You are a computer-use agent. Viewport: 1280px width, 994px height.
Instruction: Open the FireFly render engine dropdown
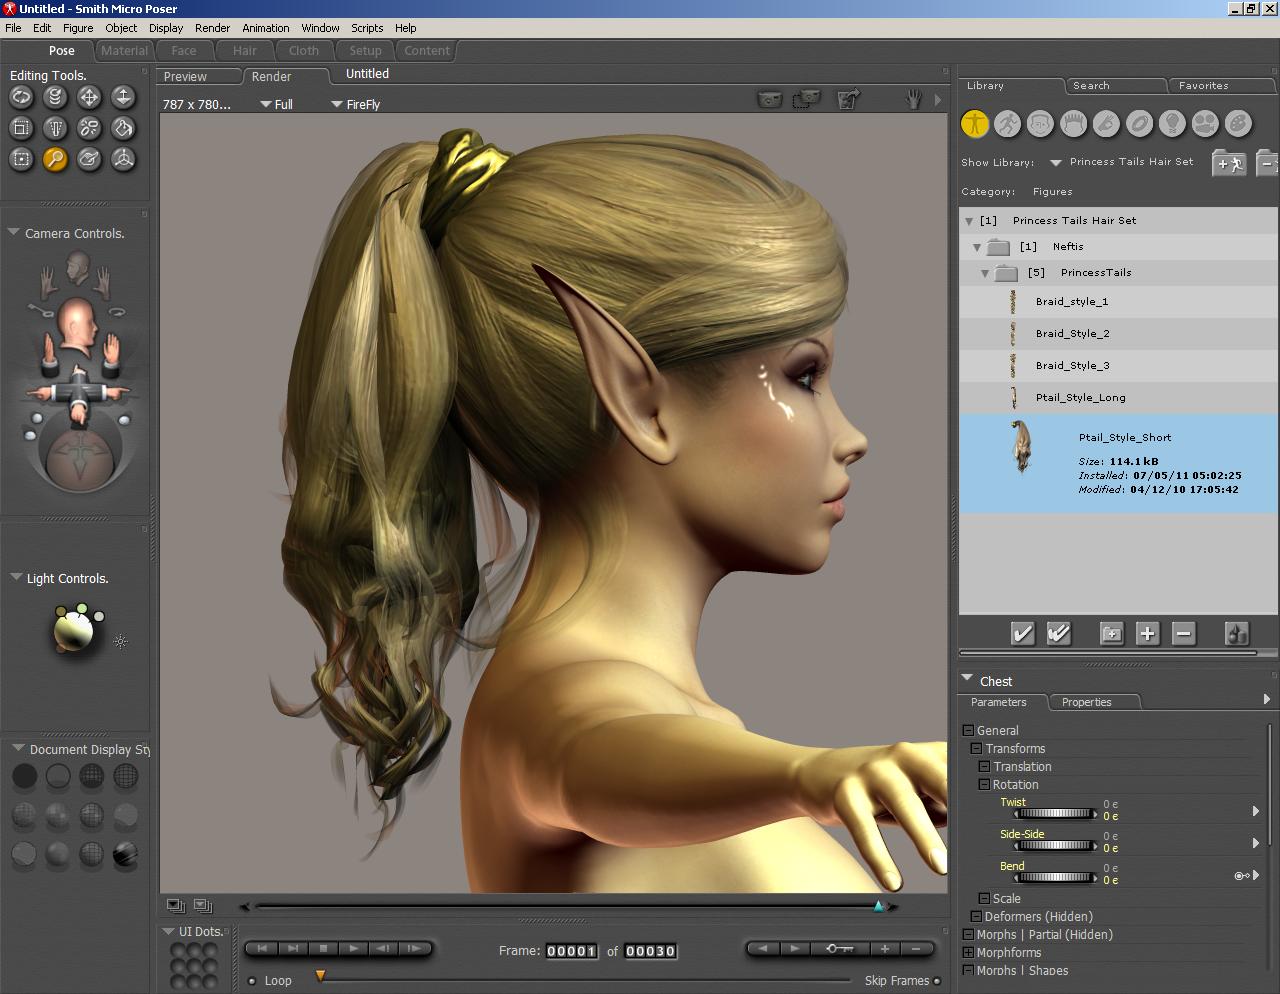coord(337,104)
